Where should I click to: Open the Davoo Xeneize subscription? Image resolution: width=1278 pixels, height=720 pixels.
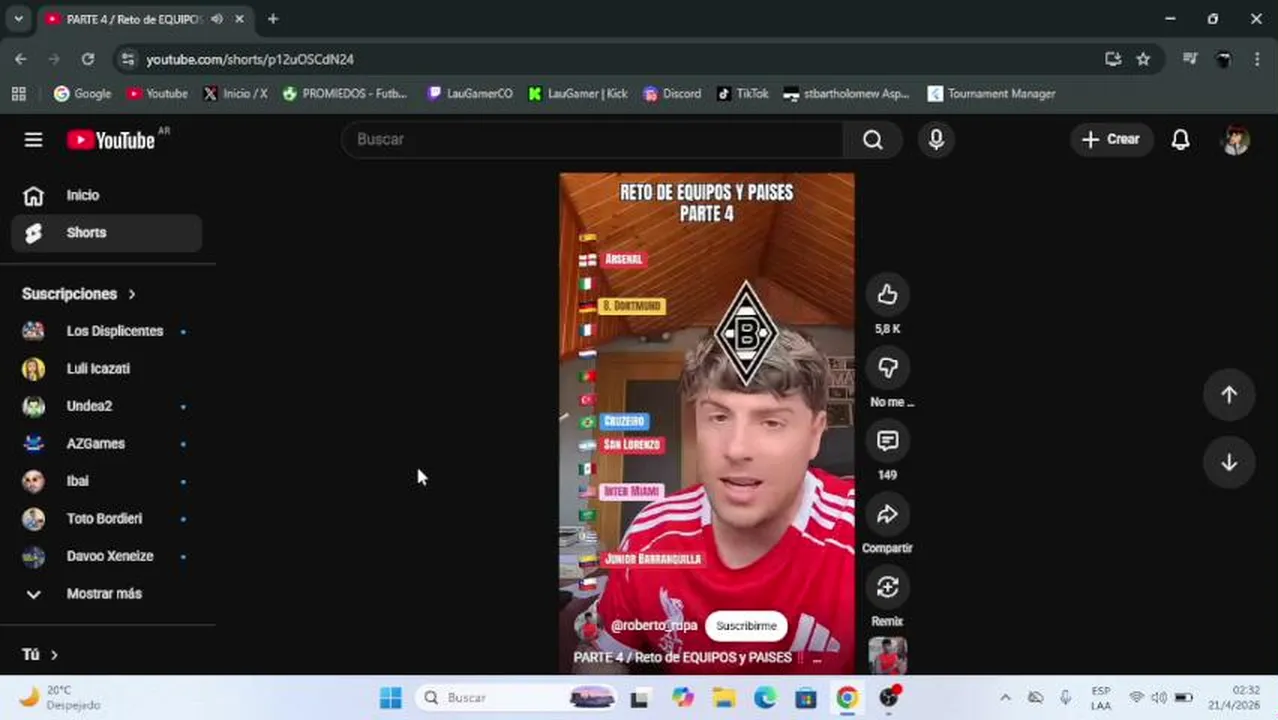pos(107,556)
